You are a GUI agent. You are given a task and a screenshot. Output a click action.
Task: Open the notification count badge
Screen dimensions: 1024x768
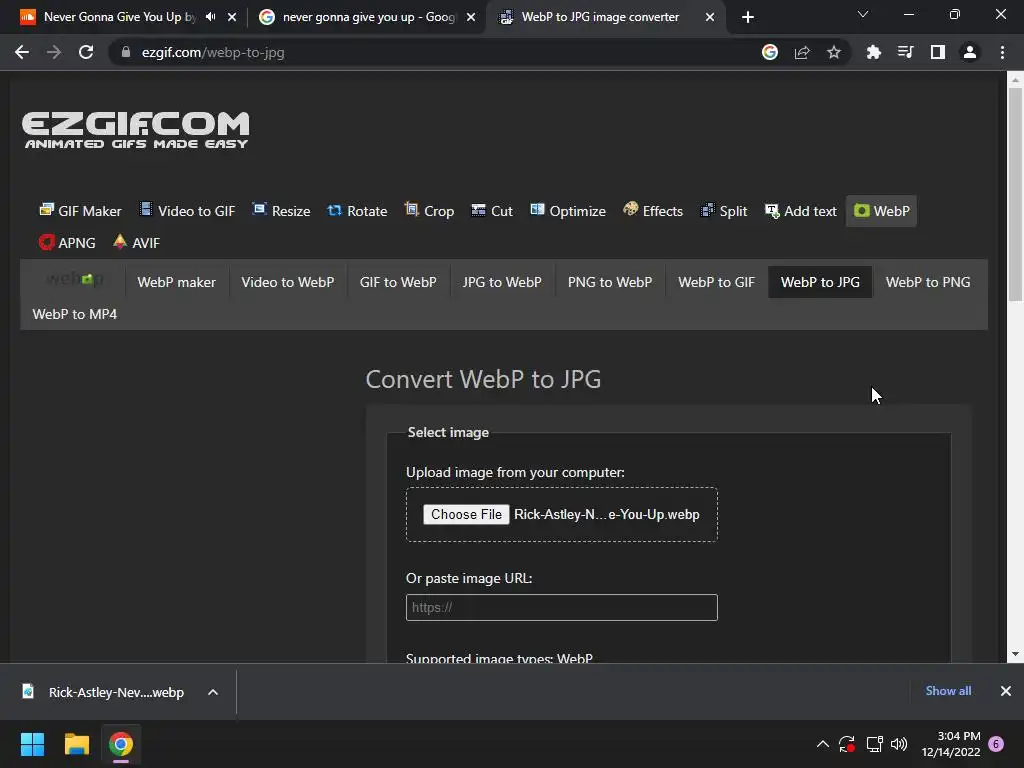[x=997, y=744]
